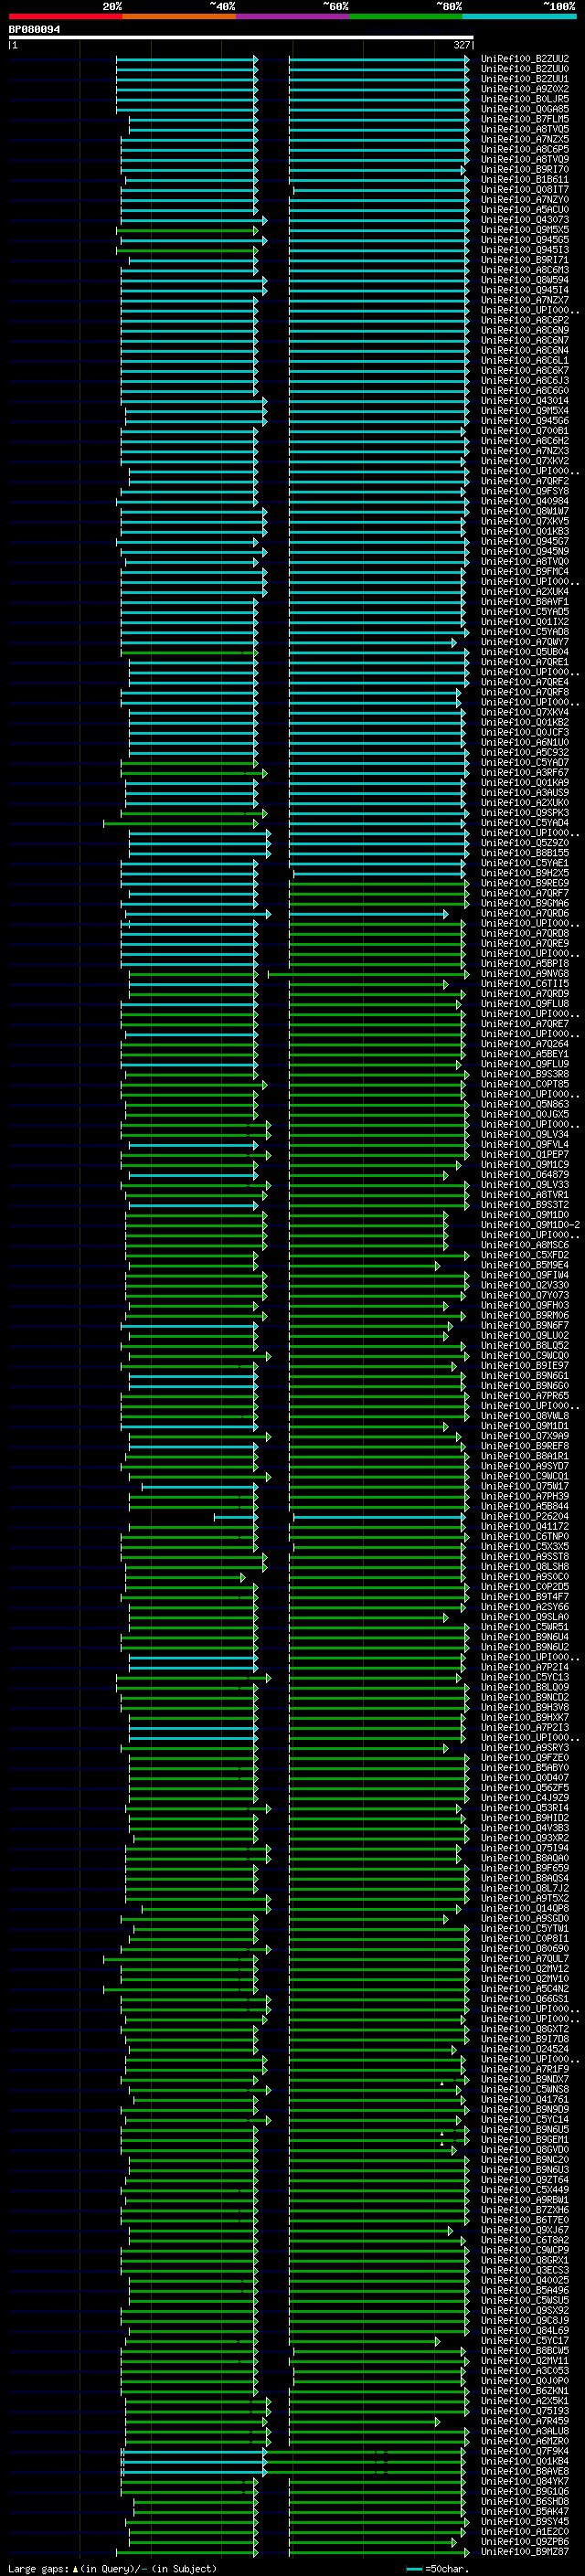Select label UniRef100_A9RBW1
The image size is (585, 2576).
pyautogui.click(x=525, y=2200)
